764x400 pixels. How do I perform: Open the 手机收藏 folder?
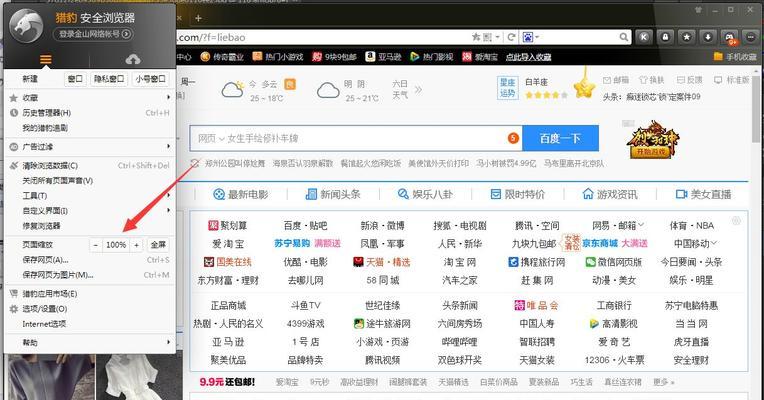point(735,57)
